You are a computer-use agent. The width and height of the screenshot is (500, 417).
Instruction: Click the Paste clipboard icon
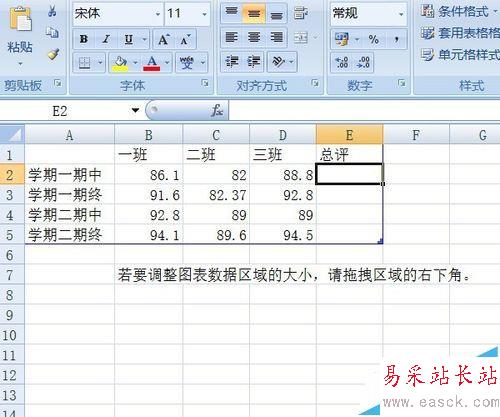[x=20, y=19]
